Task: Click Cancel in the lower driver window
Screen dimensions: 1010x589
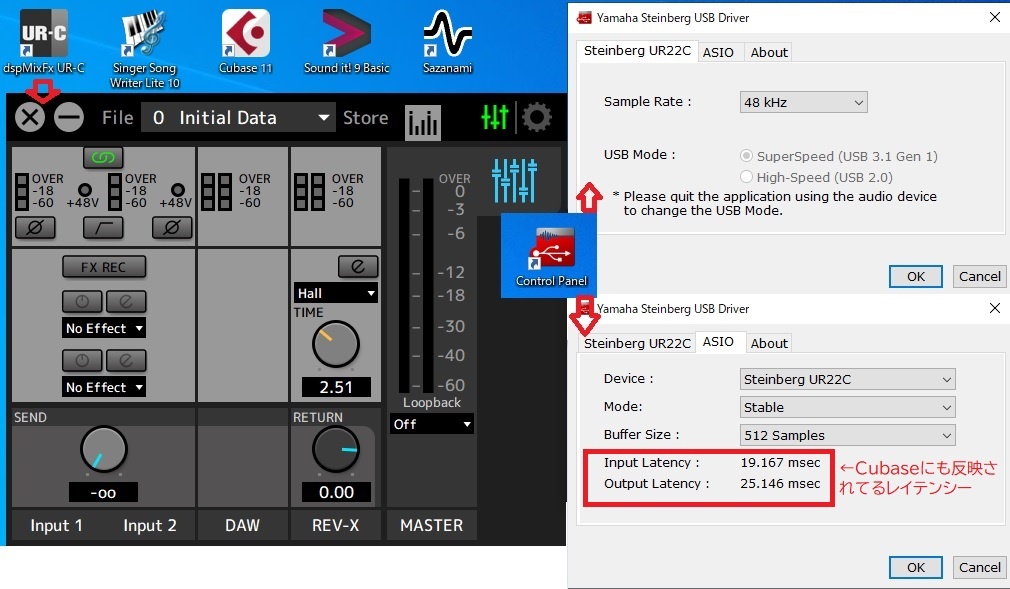Action: pos(980,567)
